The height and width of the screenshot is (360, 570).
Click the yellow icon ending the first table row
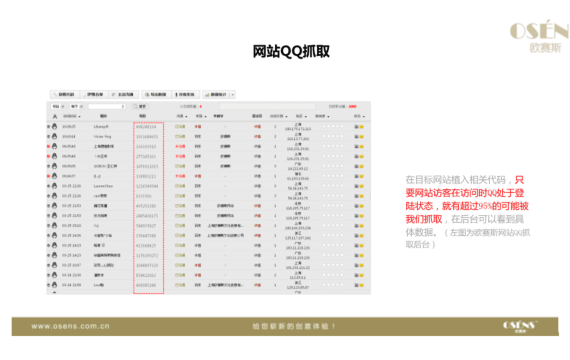point(362,127)
